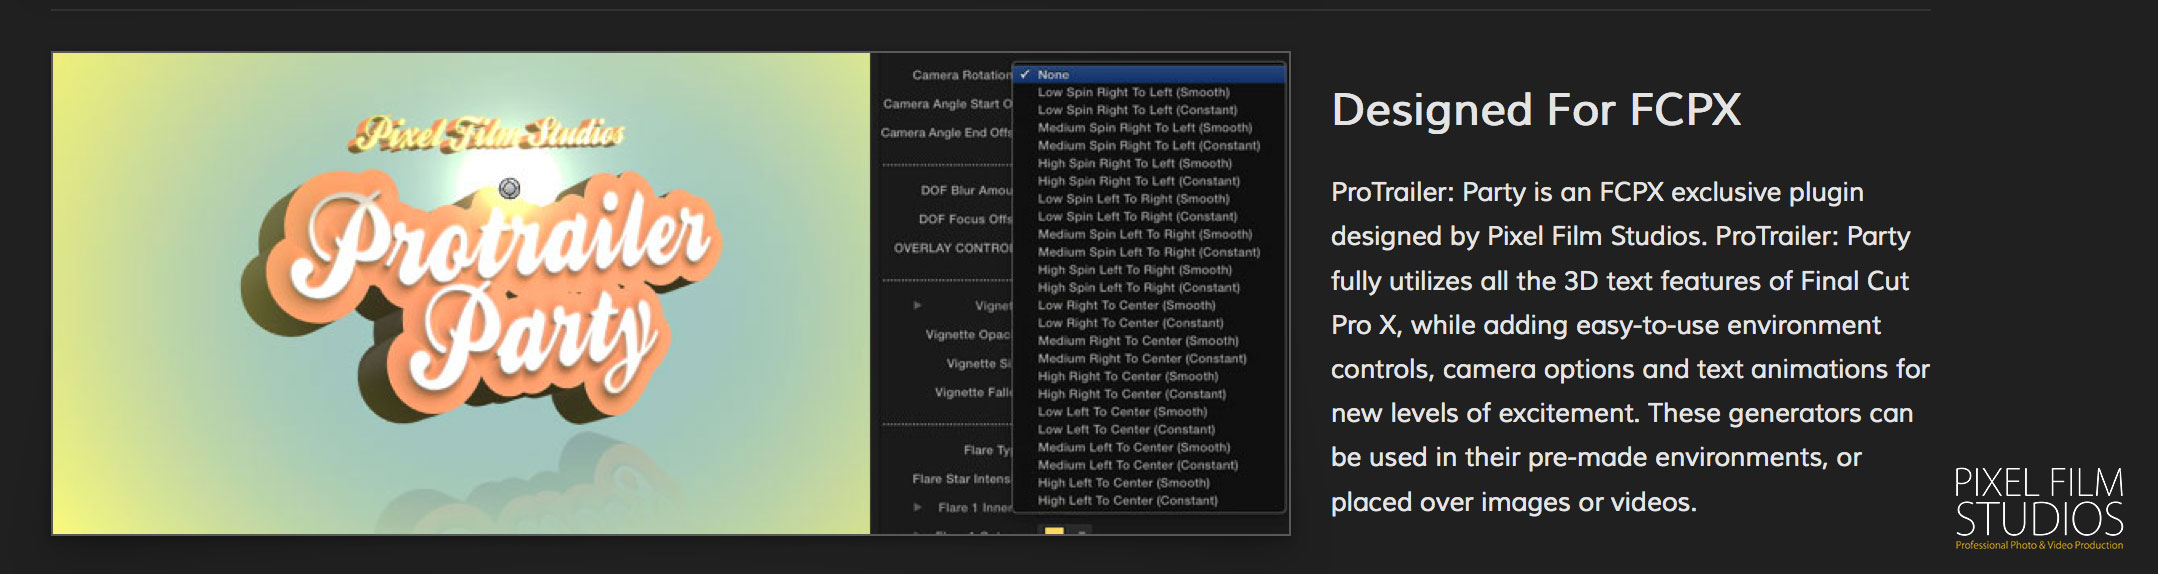This screenshot has height=574, width=2158.
Task: Choose Medium Spin Right To Left (Constant)
Action: pyautogui.click(x=1149, y=146)
